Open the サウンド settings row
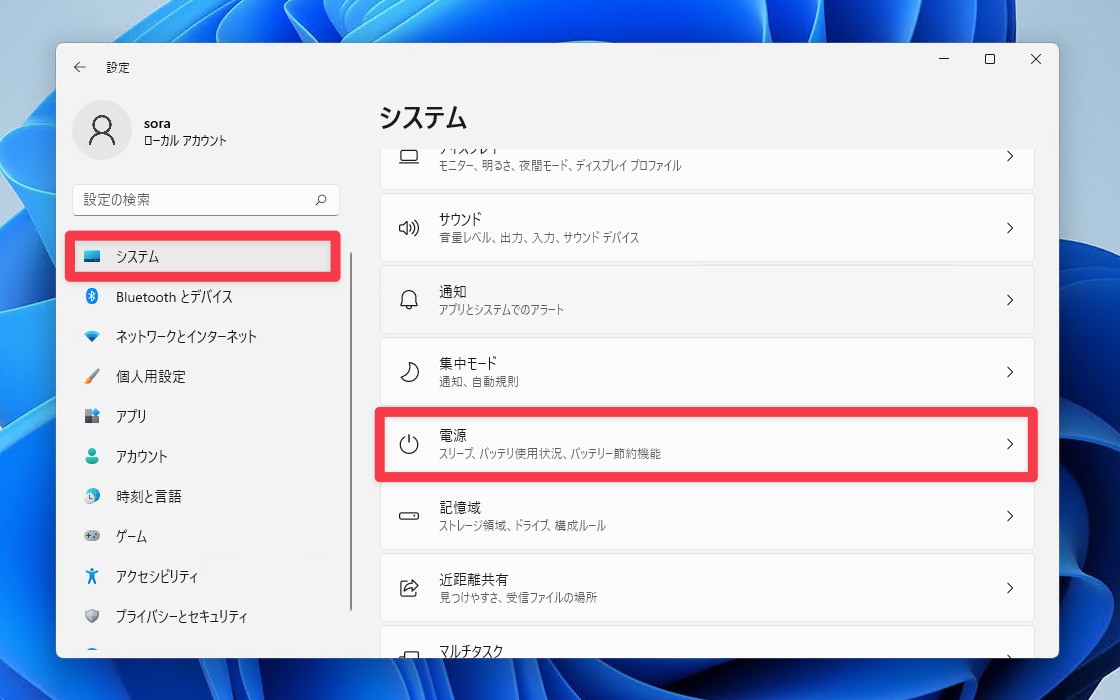Screen dimensions: 1120x700 pyautogui.click(x=707, y=228)
